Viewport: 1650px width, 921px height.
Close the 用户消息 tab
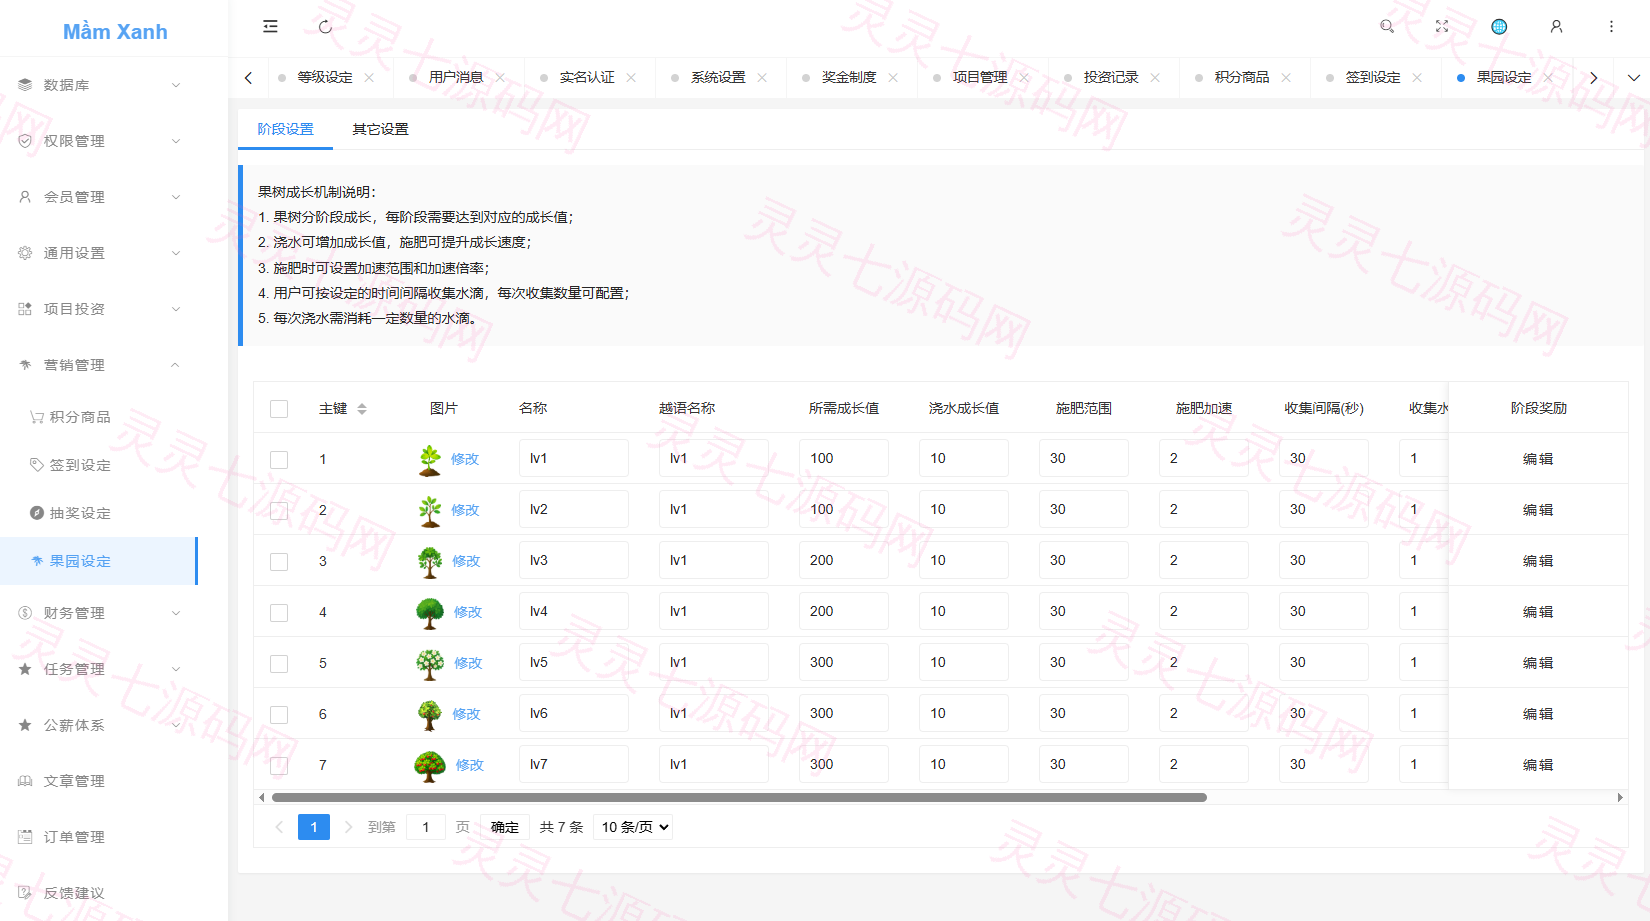point(500,78)
